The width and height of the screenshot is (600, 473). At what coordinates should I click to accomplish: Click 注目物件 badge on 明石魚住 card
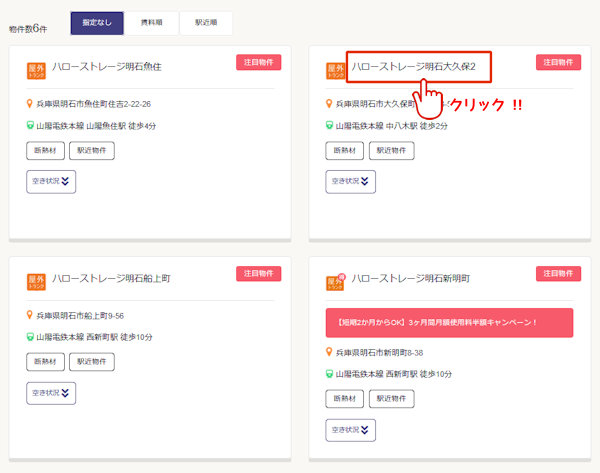tap(259, 62)
